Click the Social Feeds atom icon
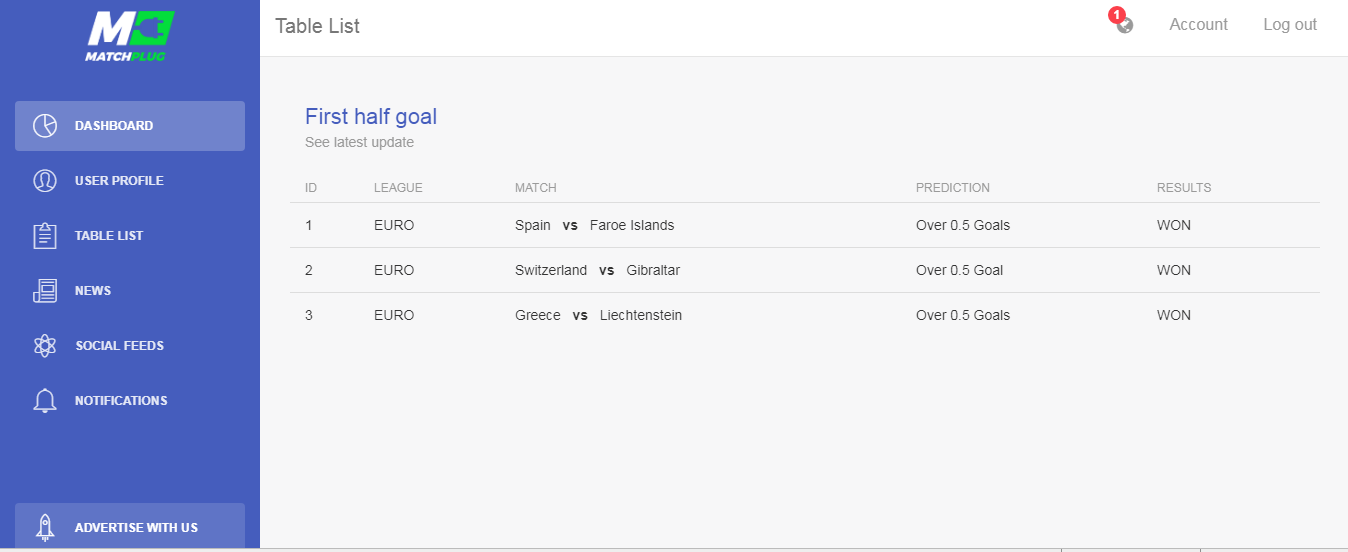 click(45, 346)
